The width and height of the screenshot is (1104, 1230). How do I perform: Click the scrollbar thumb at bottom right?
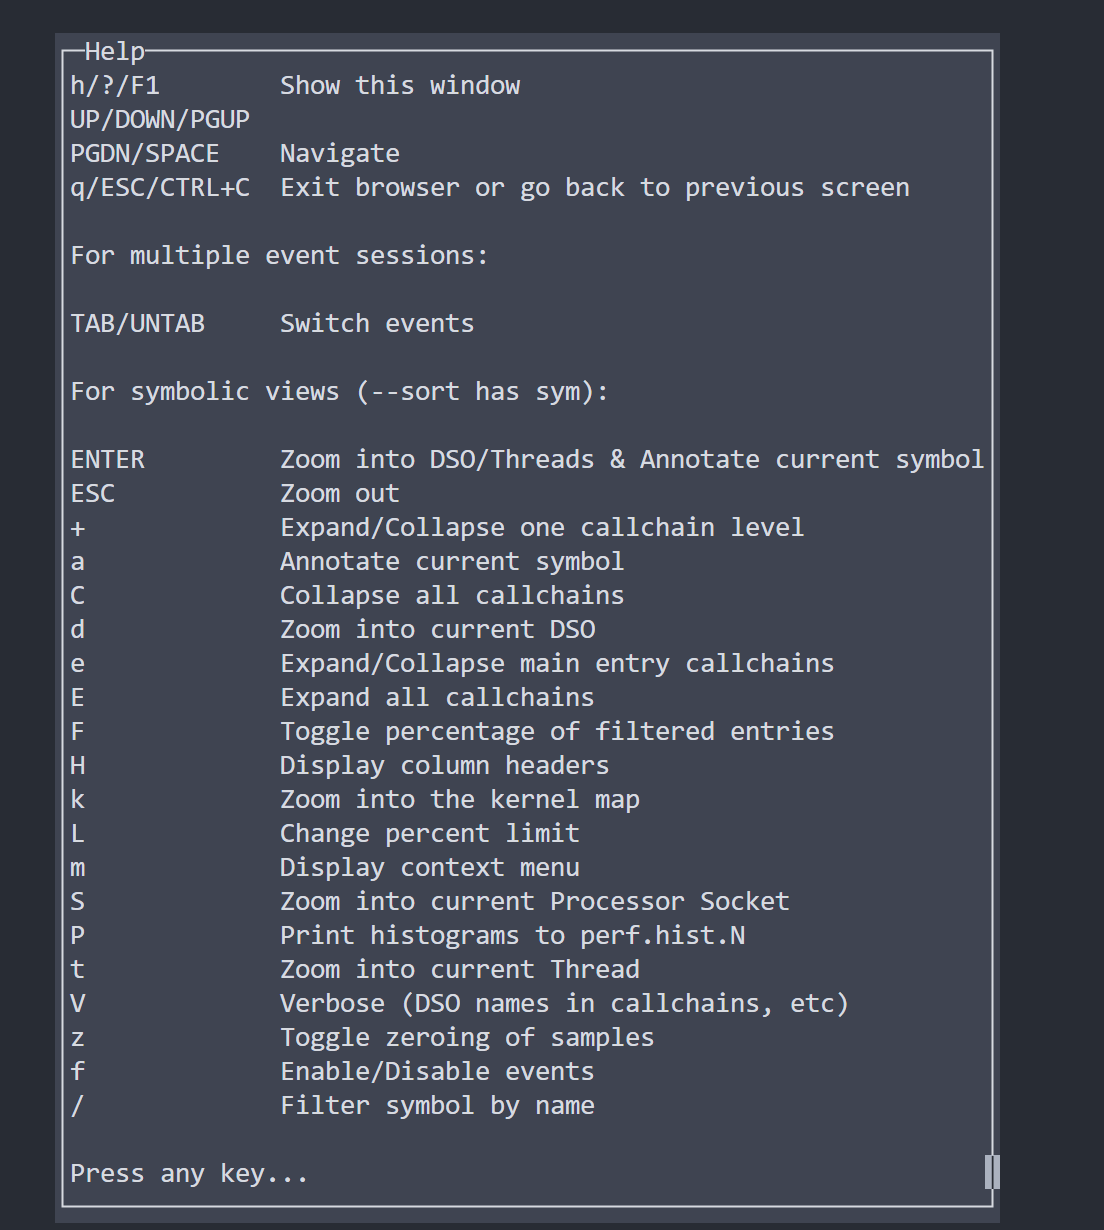991,1171
